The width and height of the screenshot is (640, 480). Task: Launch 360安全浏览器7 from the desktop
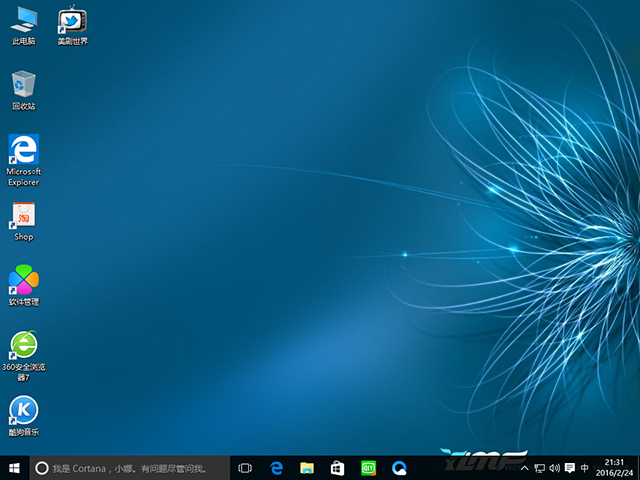tap(23, 346)
